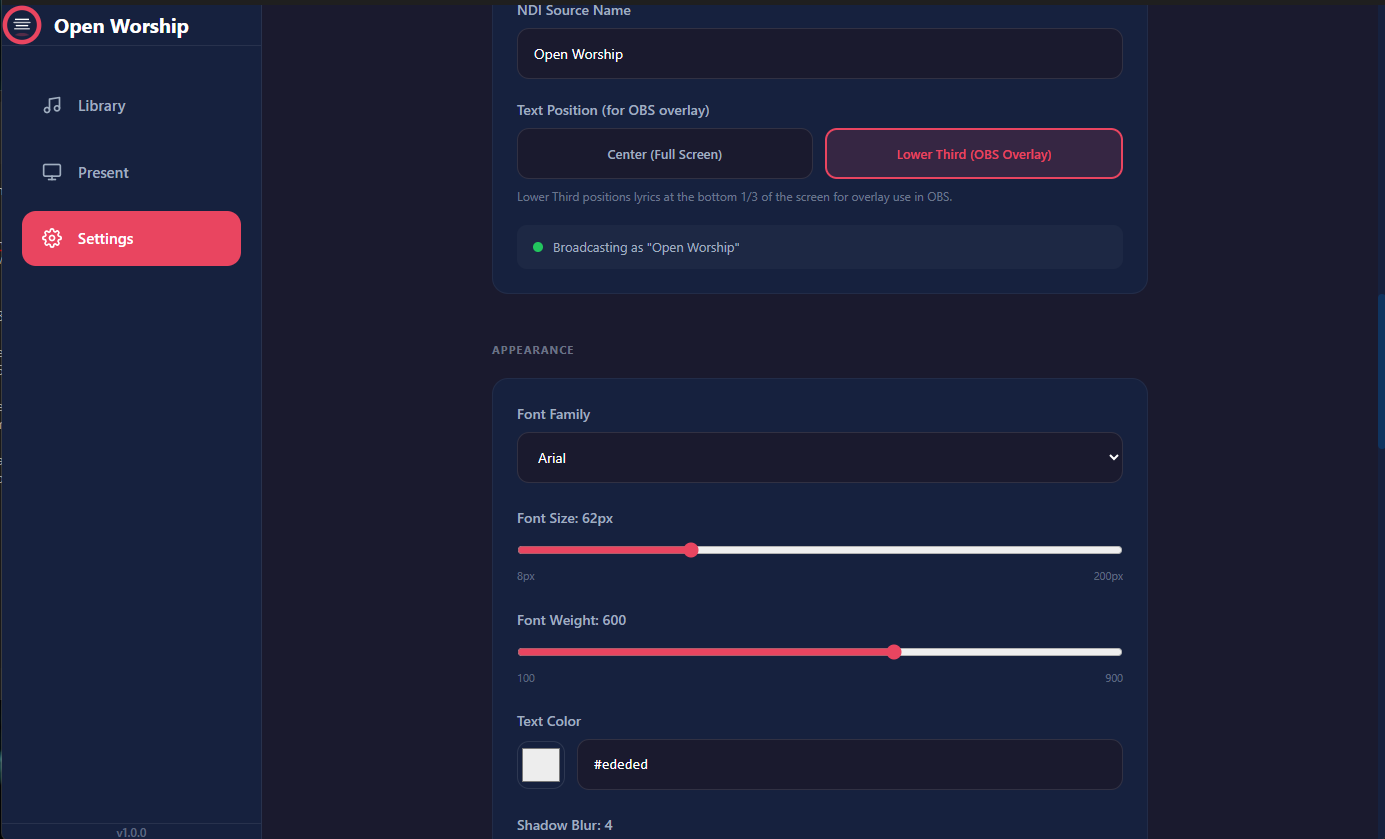1385x839 pixels.
Task: Click the Open Worship app title
Action: [121, 26]
